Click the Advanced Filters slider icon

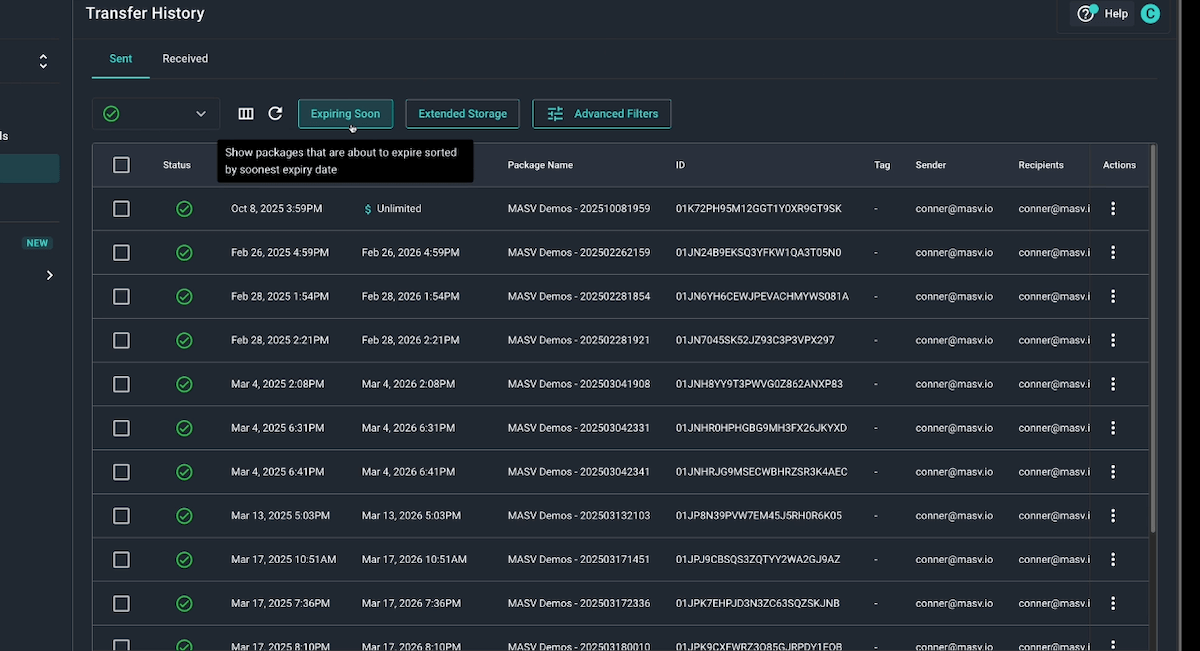click(x=554, y=113)
